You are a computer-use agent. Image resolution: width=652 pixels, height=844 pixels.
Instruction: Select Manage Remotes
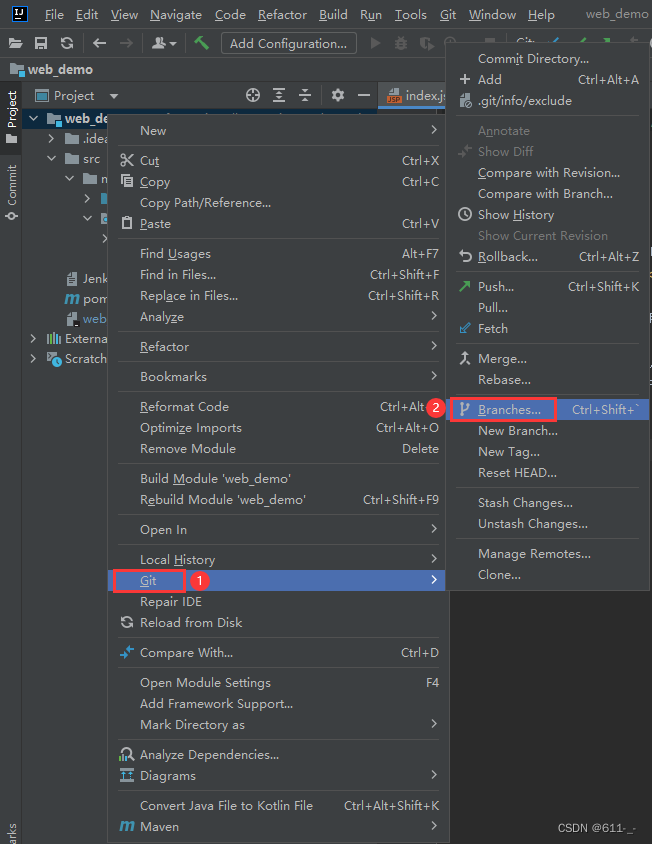[549, 553]
